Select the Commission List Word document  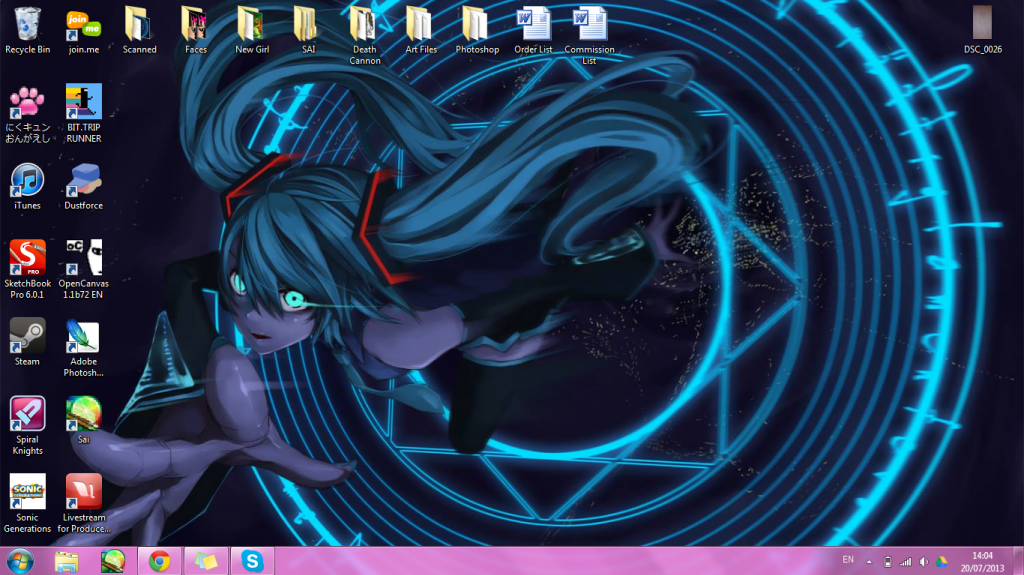tap(589, 35)
